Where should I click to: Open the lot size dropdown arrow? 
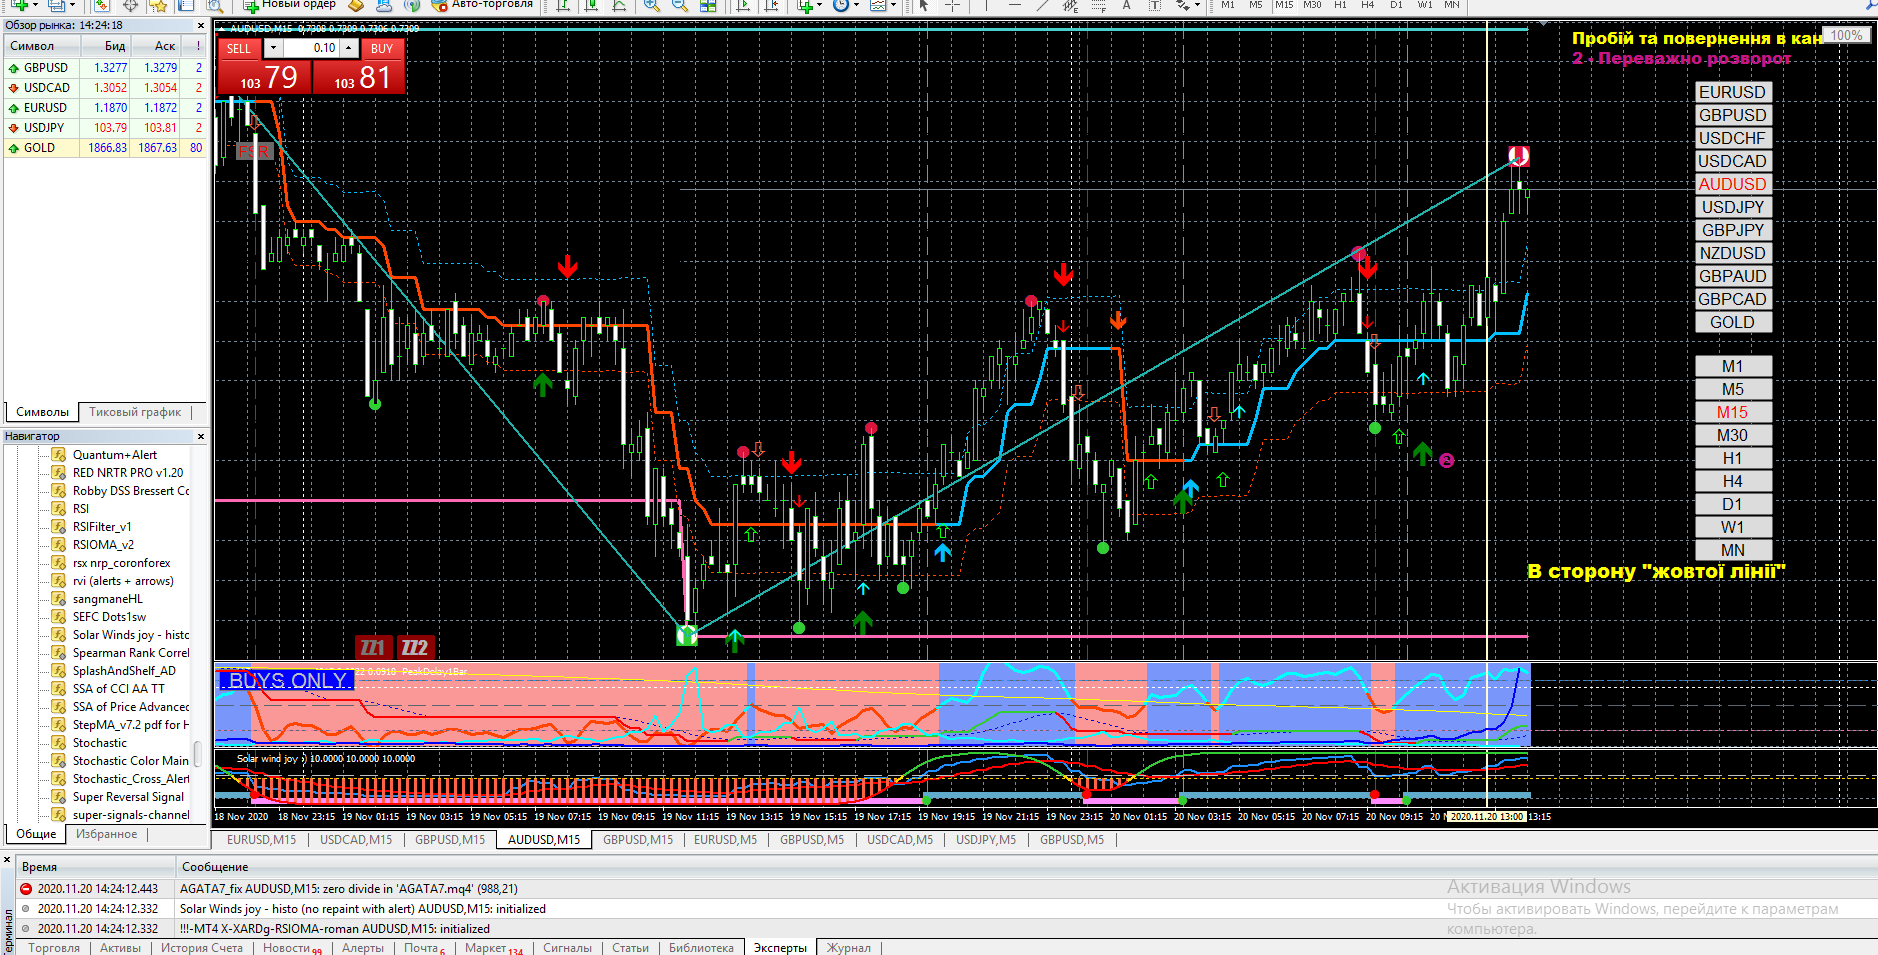point(273,48)
